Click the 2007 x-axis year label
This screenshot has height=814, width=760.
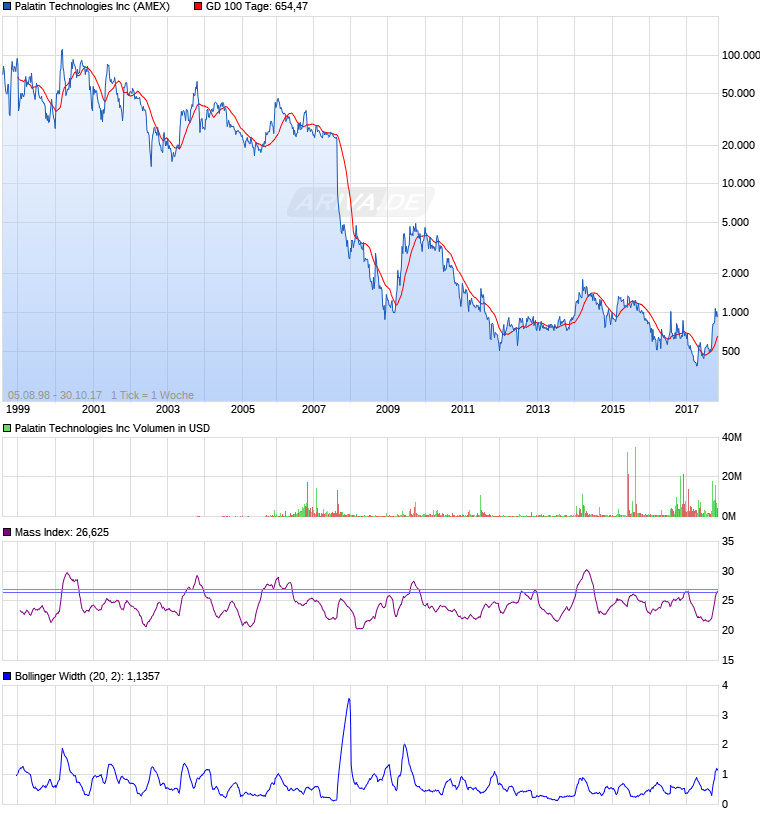click(x=314, y=409)
